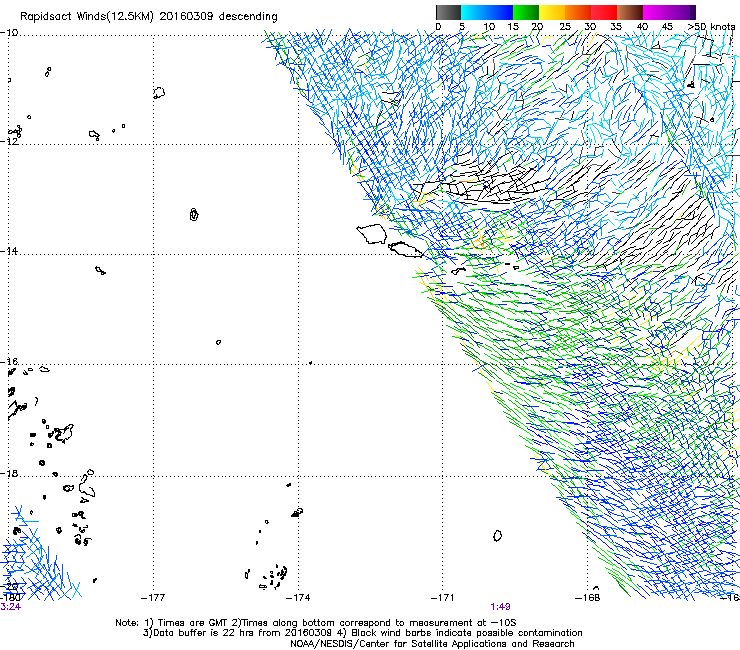740x650 pixels.
Task: Click the blue 5-15 knots legend gradient
Action: pos(487,12)
